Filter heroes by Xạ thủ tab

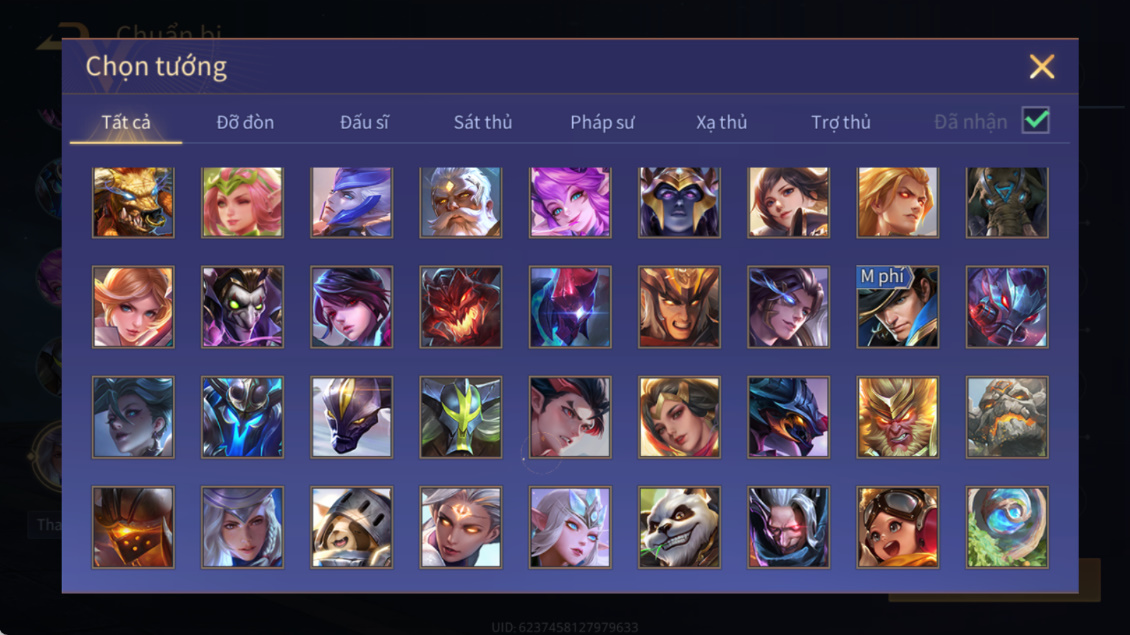(721, 123)
